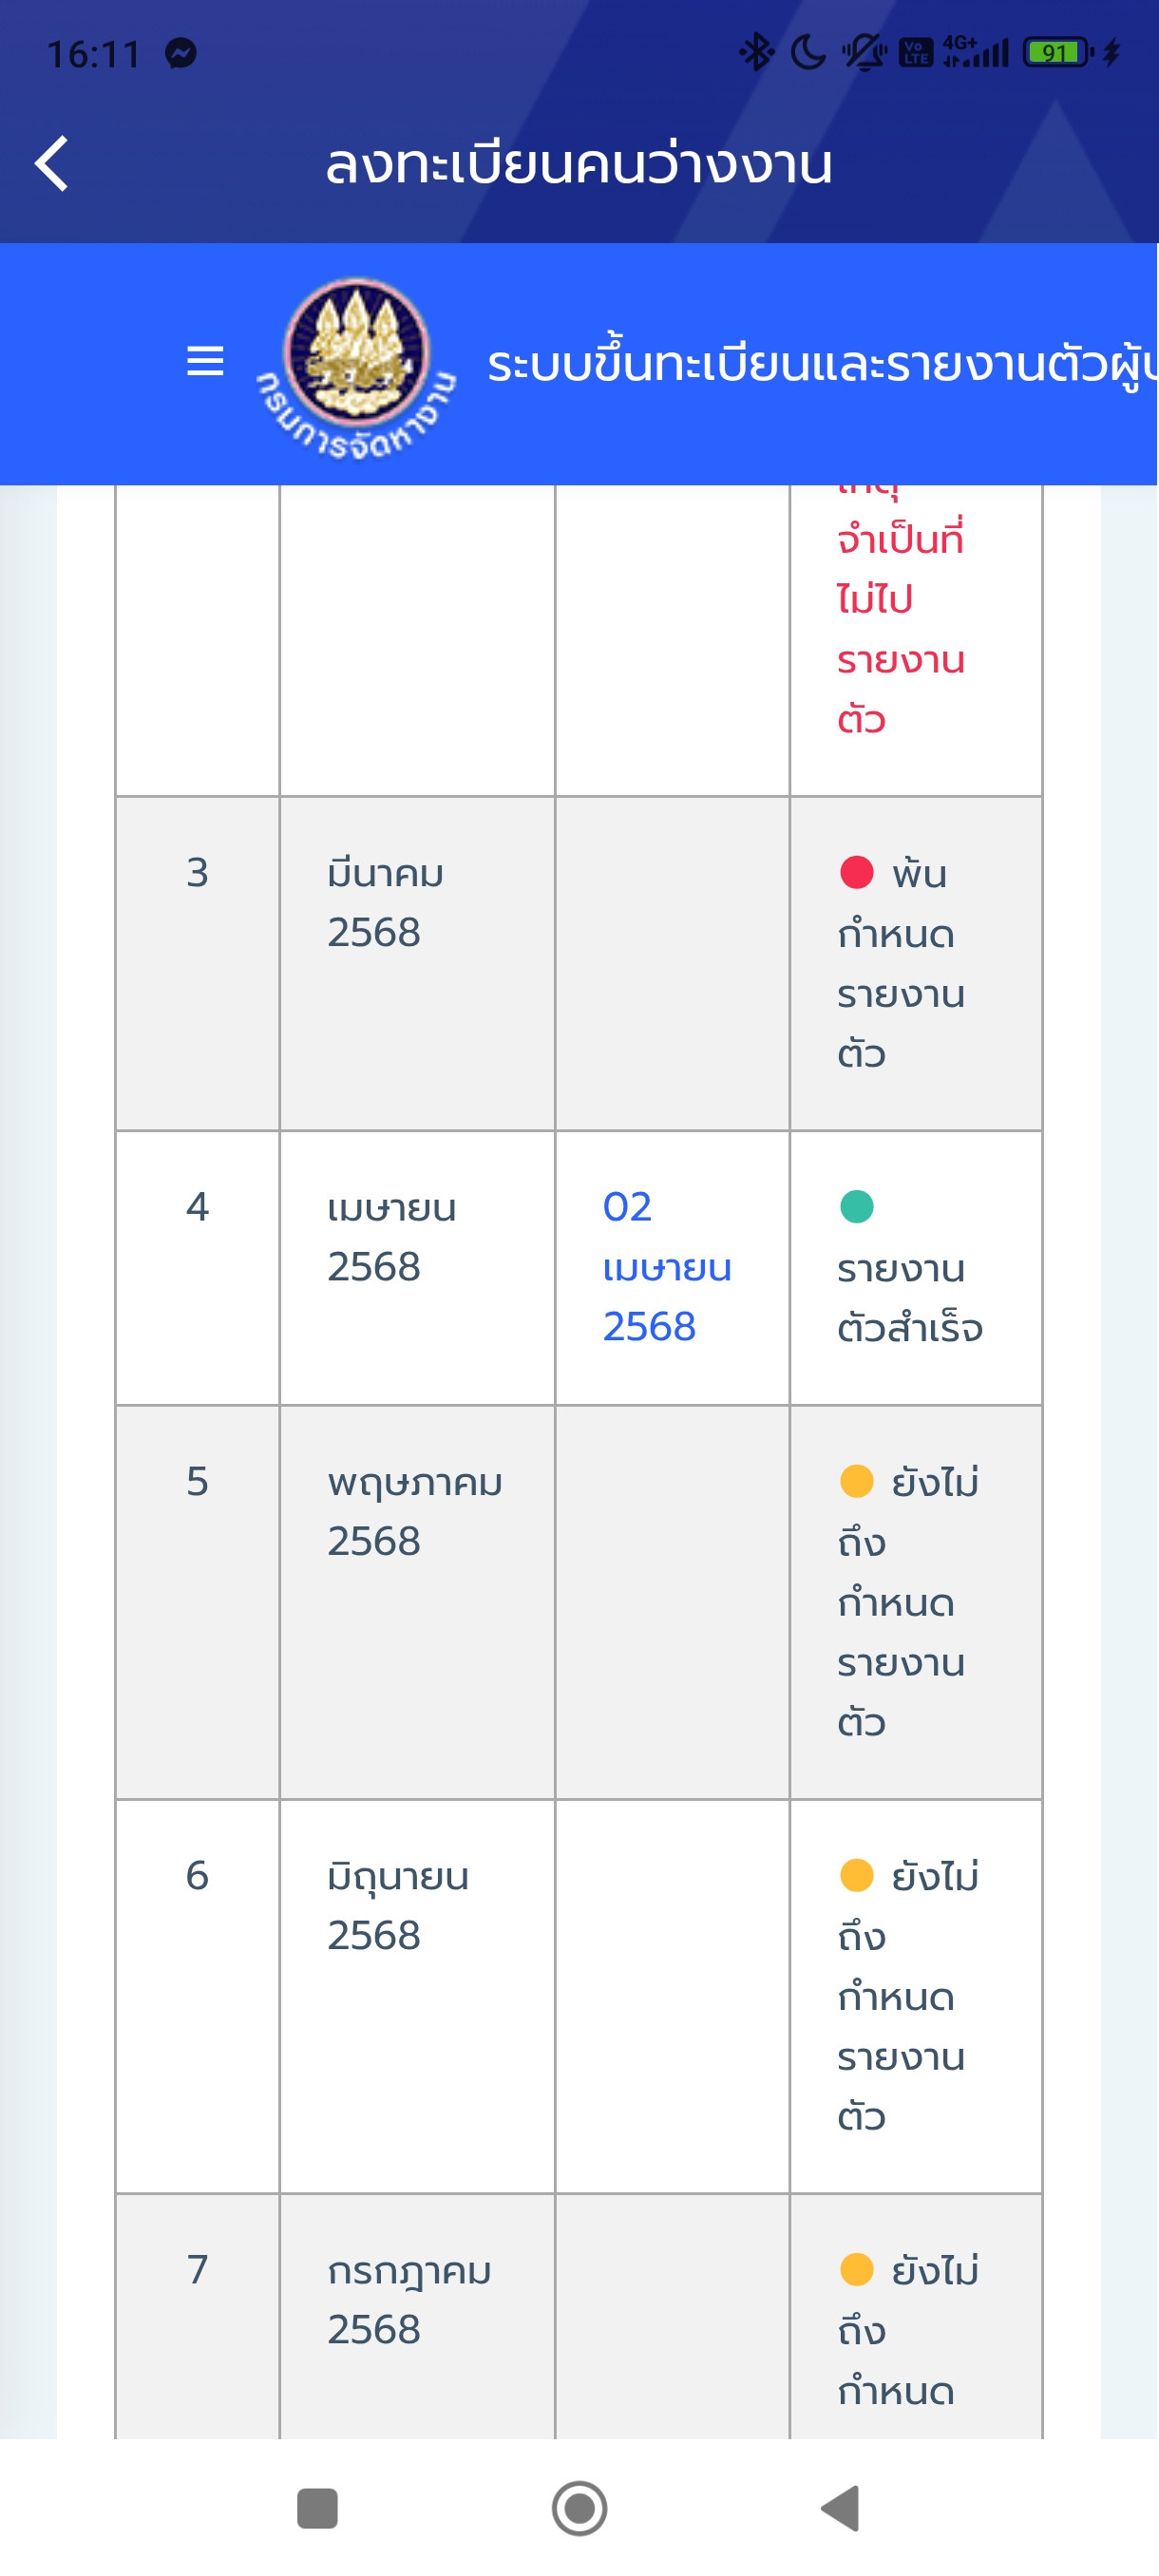
Task: Tap the Android home circle button
Action: point(580,2508)
